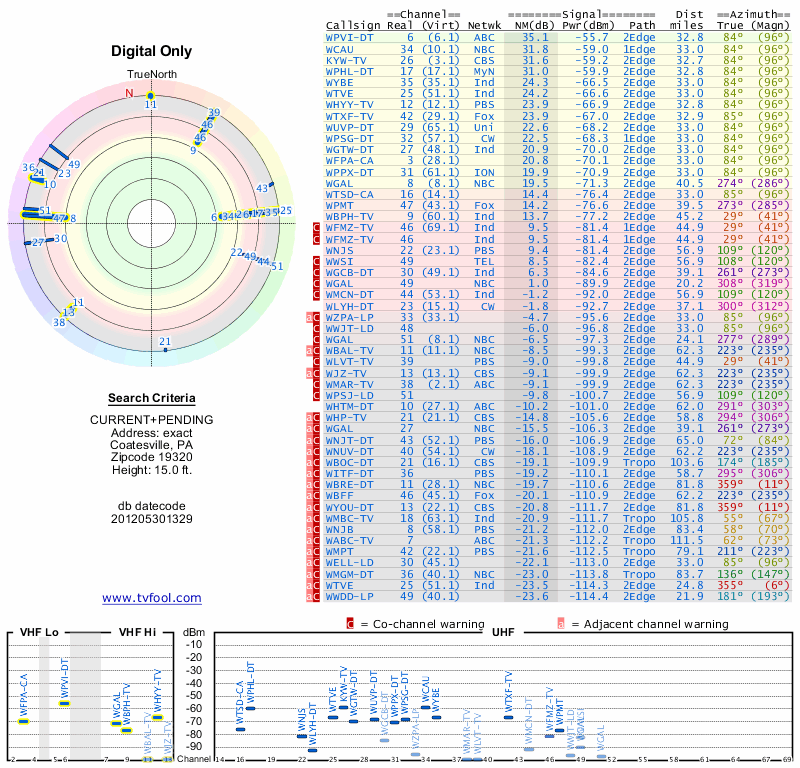Click WPVI-DT signal bar in VHF chart

pyautogui.click(x=64, y=704)
